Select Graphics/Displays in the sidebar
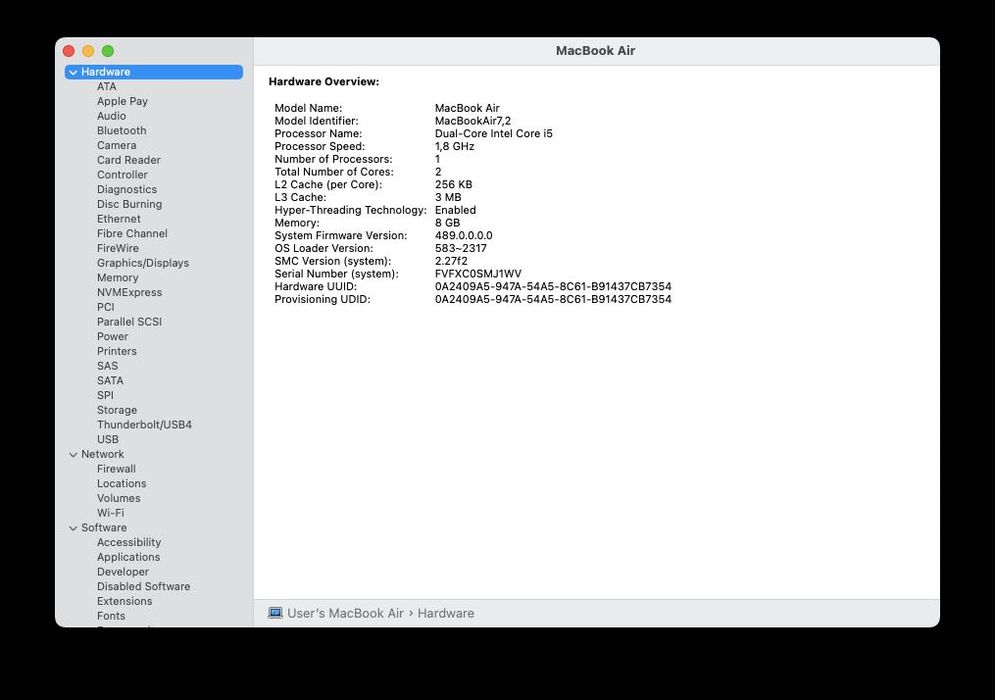The width and height of the screenshot is (995, 700). point(143,263)
